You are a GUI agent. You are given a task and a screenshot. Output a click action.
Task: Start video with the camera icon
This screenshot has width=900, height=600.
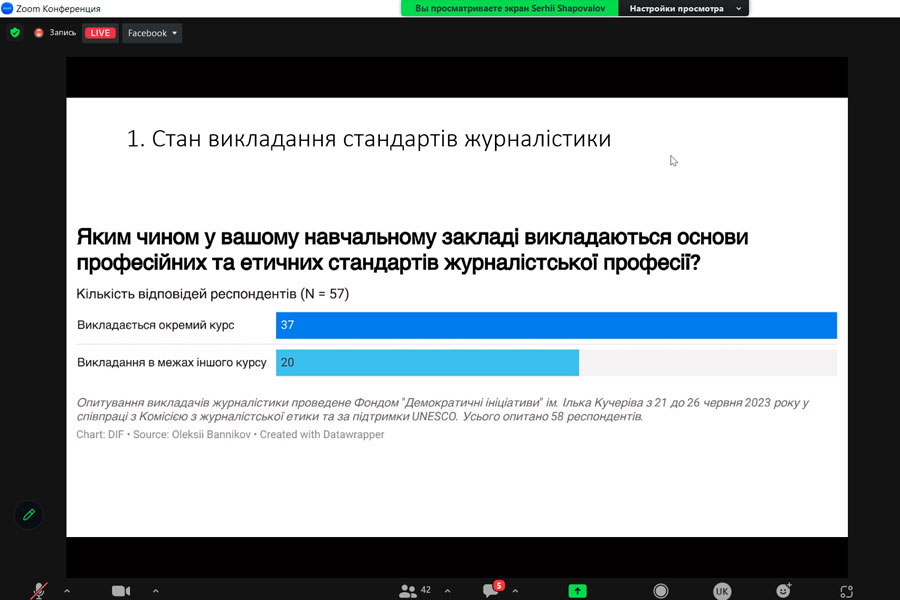(121, 590)
